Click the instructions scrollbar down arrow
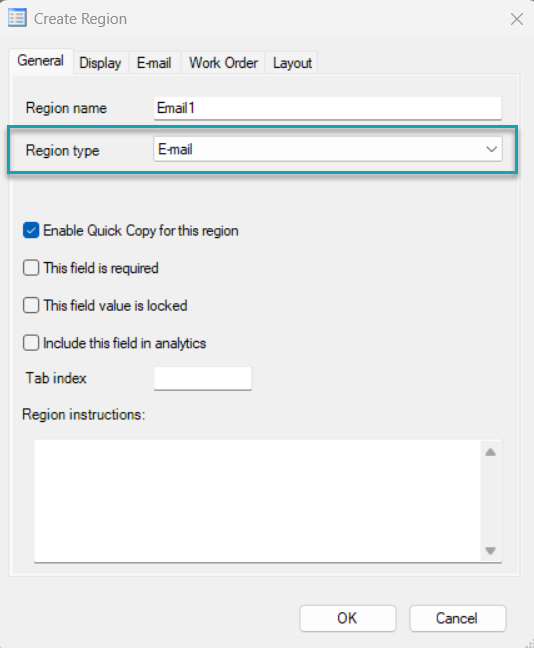 pyautogui.click(x=491, y=550)
